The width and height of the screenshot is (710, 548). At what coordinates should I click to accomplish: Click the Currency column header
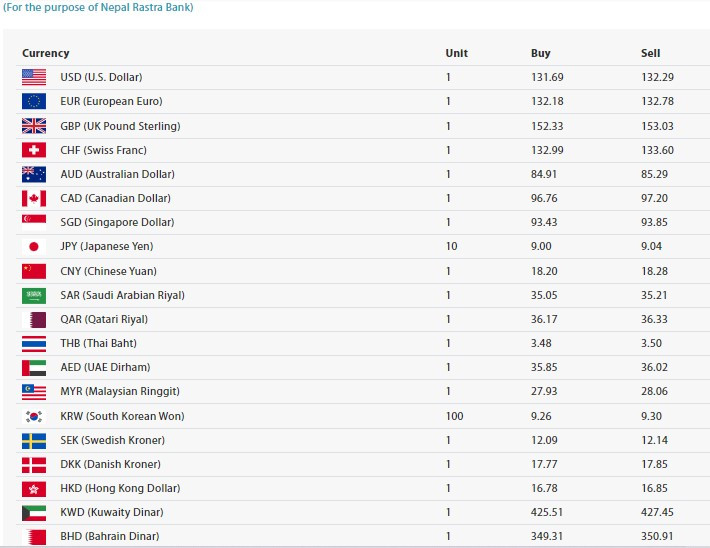pyautogui.click(x=46, y=53)
